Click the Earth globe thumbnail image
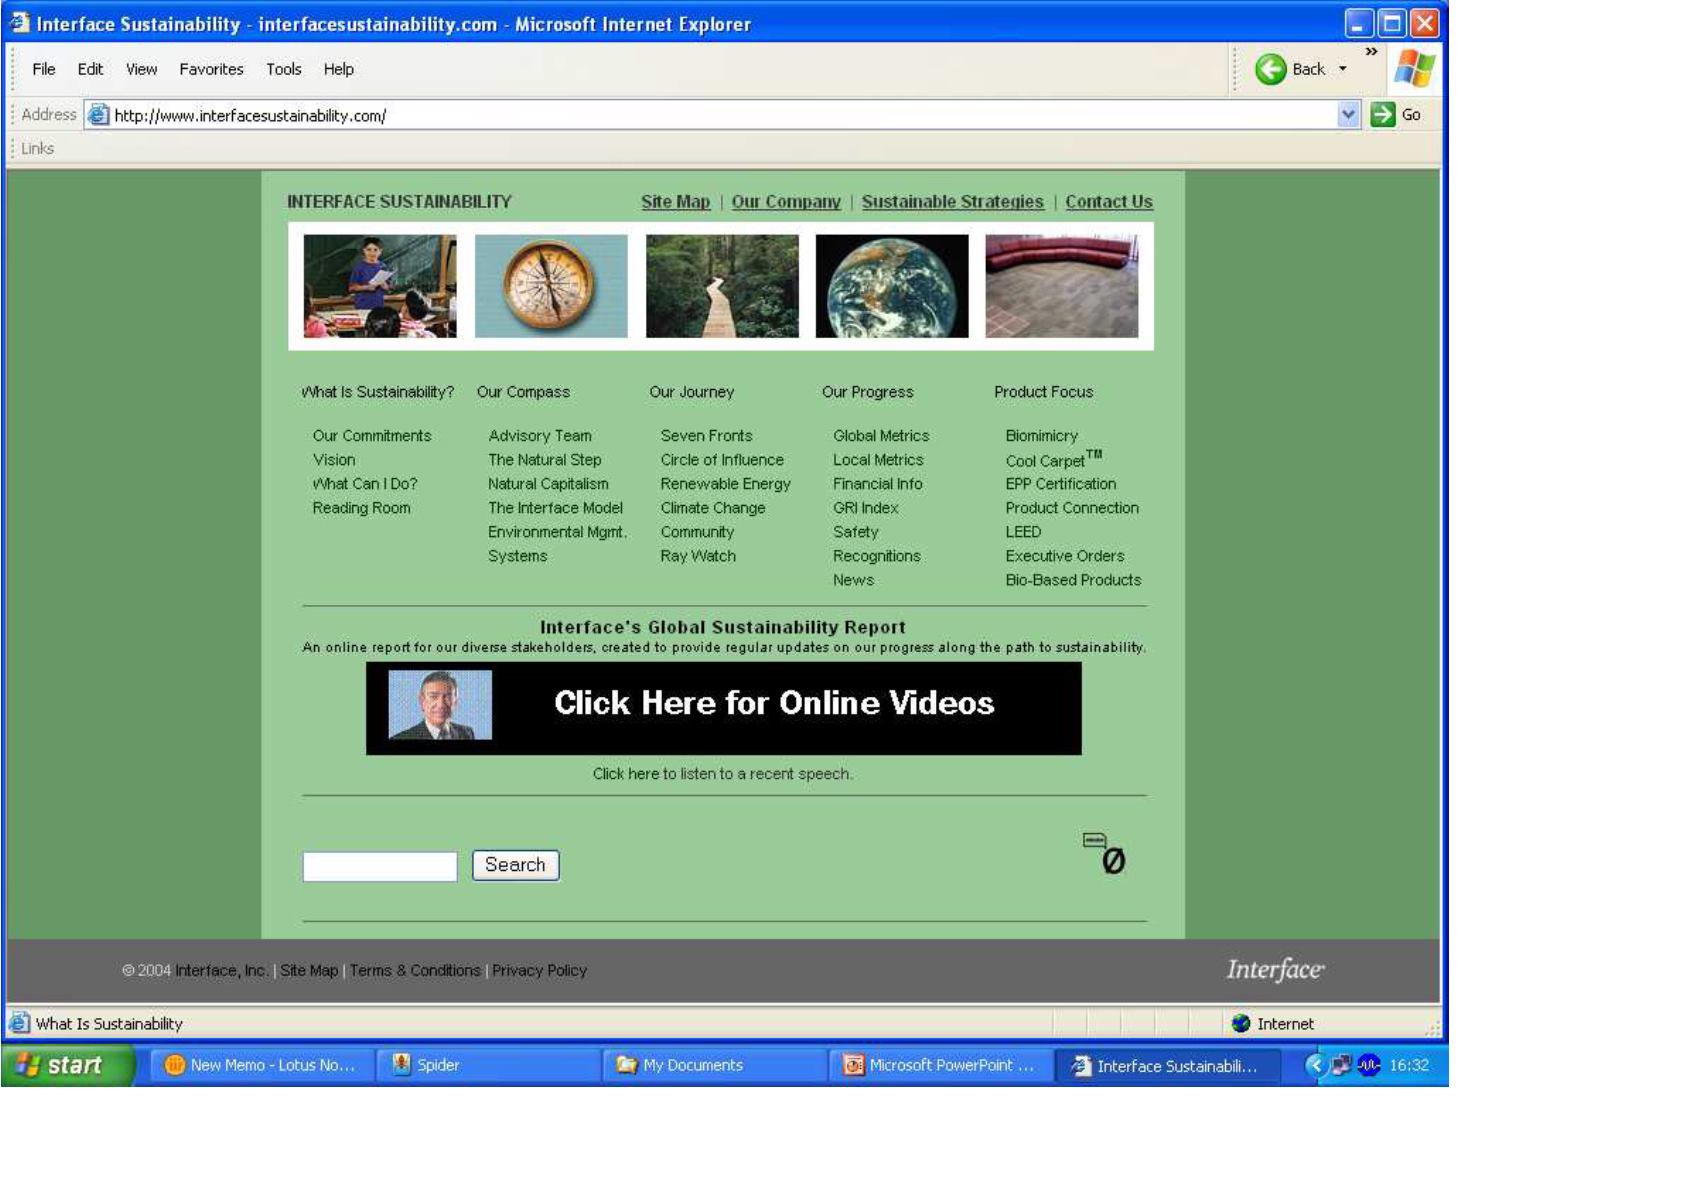 pyautogui.click(x=892, y=286)
